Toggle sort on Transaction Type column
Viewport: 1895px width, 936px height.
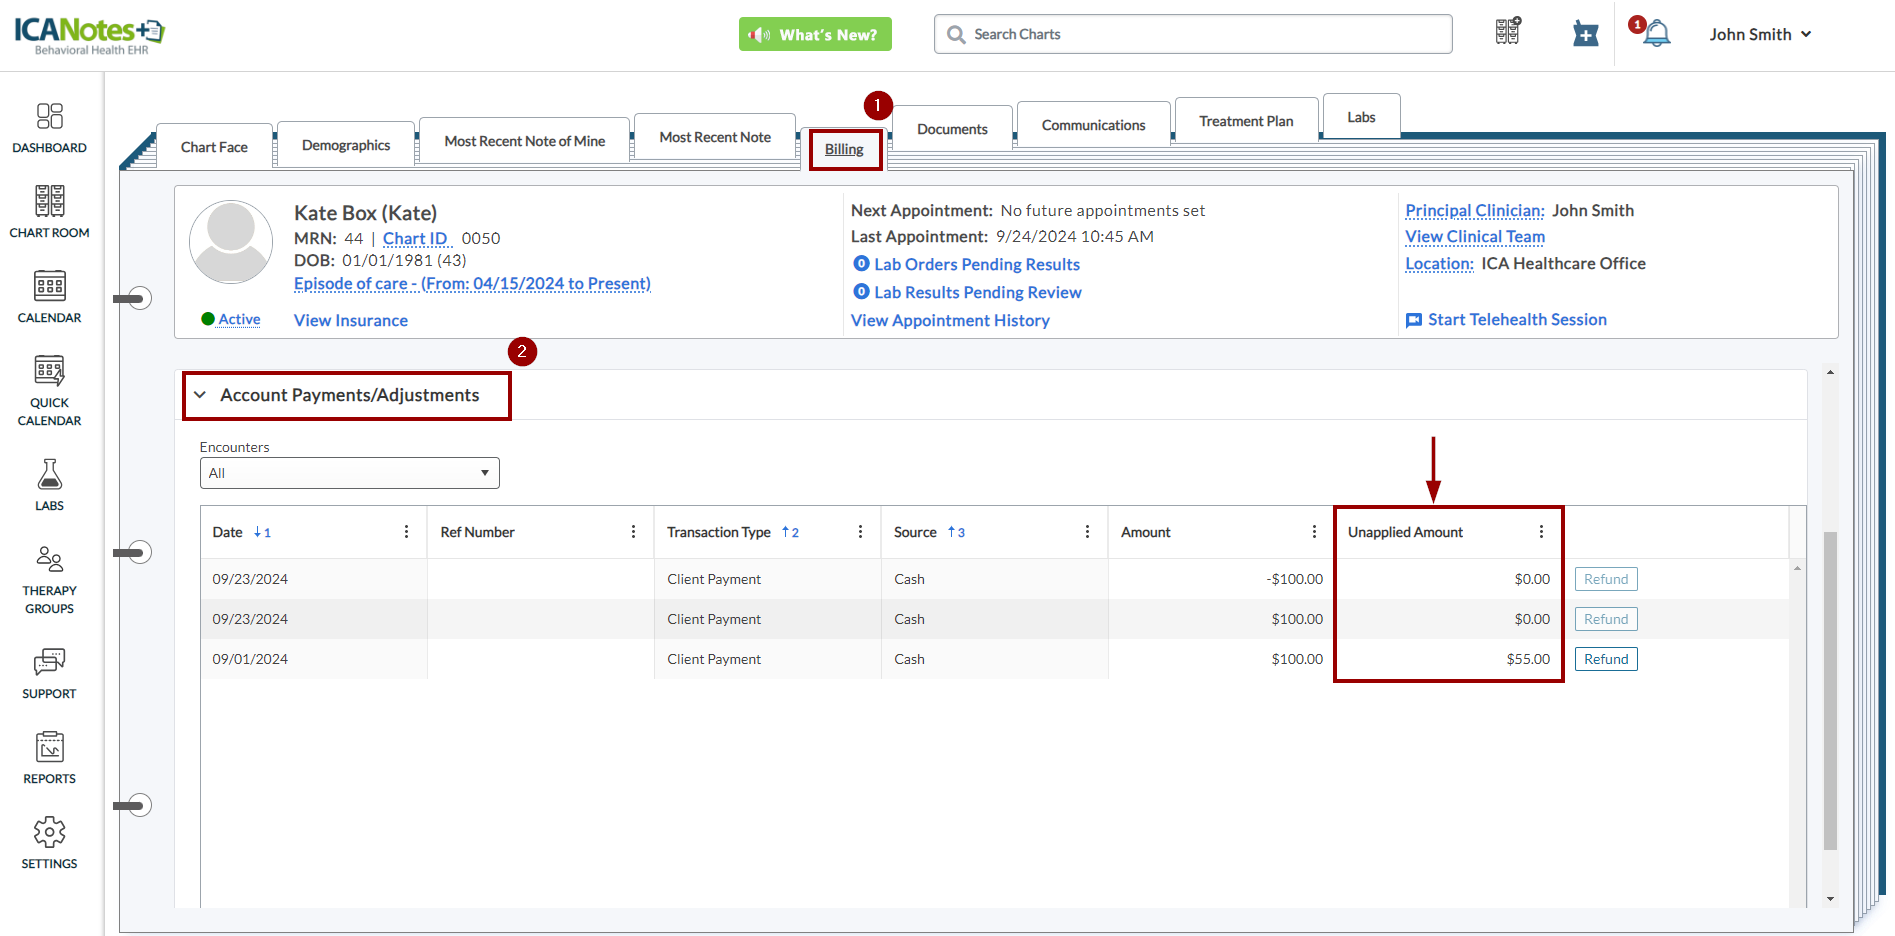pyautogui.click(x=718, y=532)
